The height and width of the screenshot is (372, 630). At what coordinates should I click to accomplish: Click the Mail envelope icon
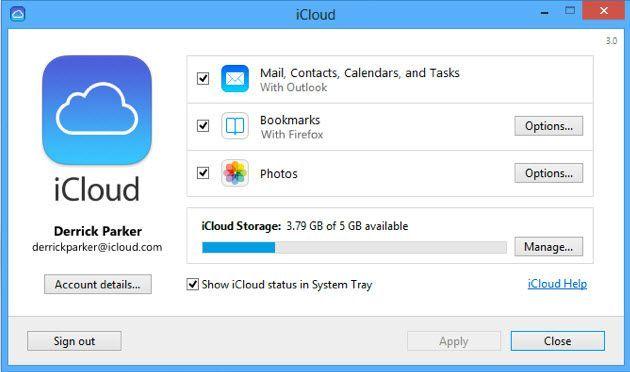pos(235,79)
